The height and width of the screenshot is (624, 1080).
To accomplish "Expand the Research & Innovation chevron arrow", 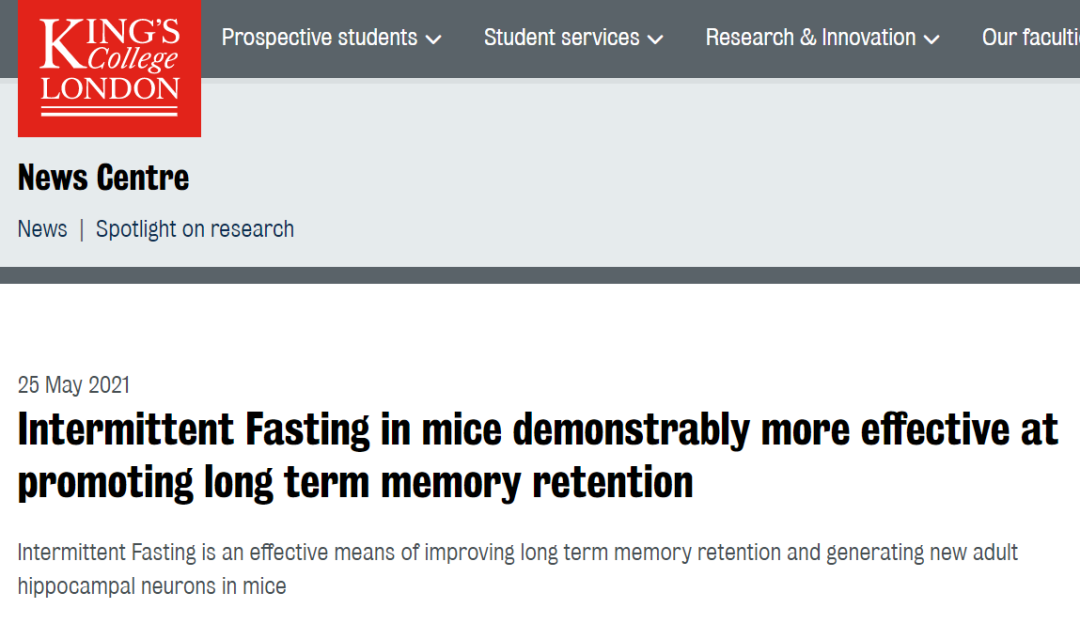I will [x=931, y=39].
